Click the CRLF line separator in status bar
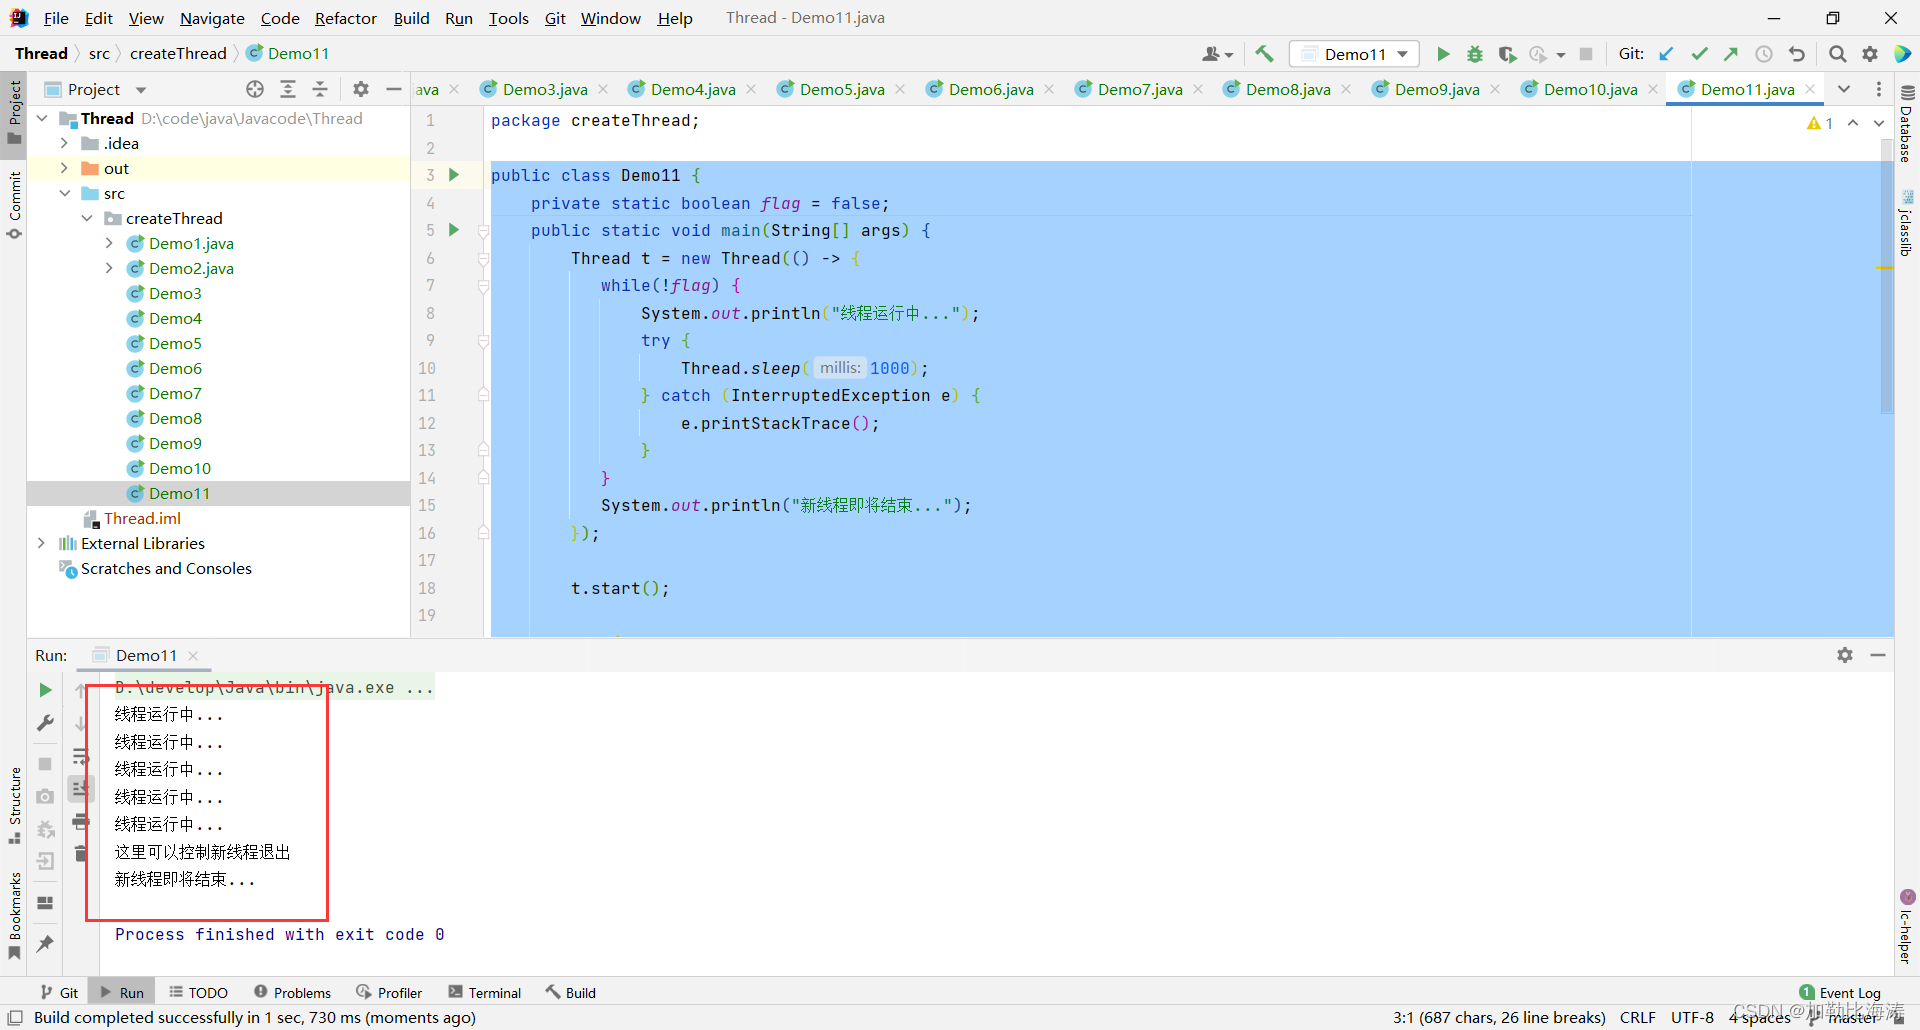1920x1030 pixels. pos(1637,1017)
